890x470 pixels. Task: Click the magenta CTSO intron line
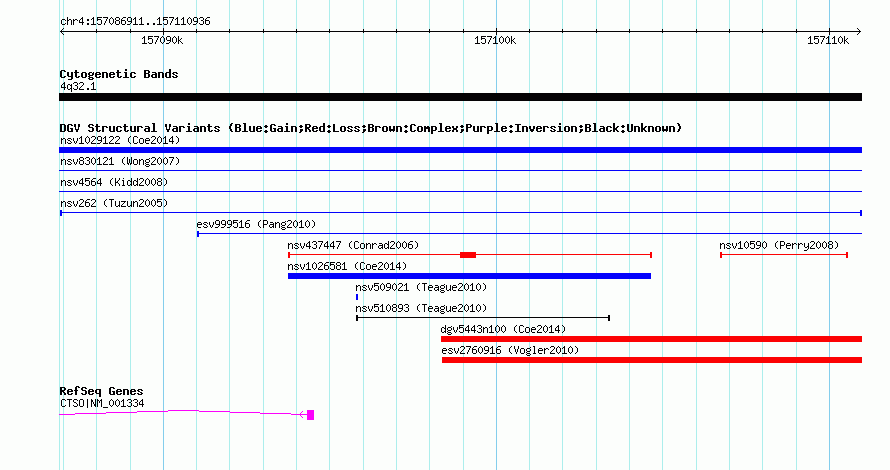coord(182,412)
